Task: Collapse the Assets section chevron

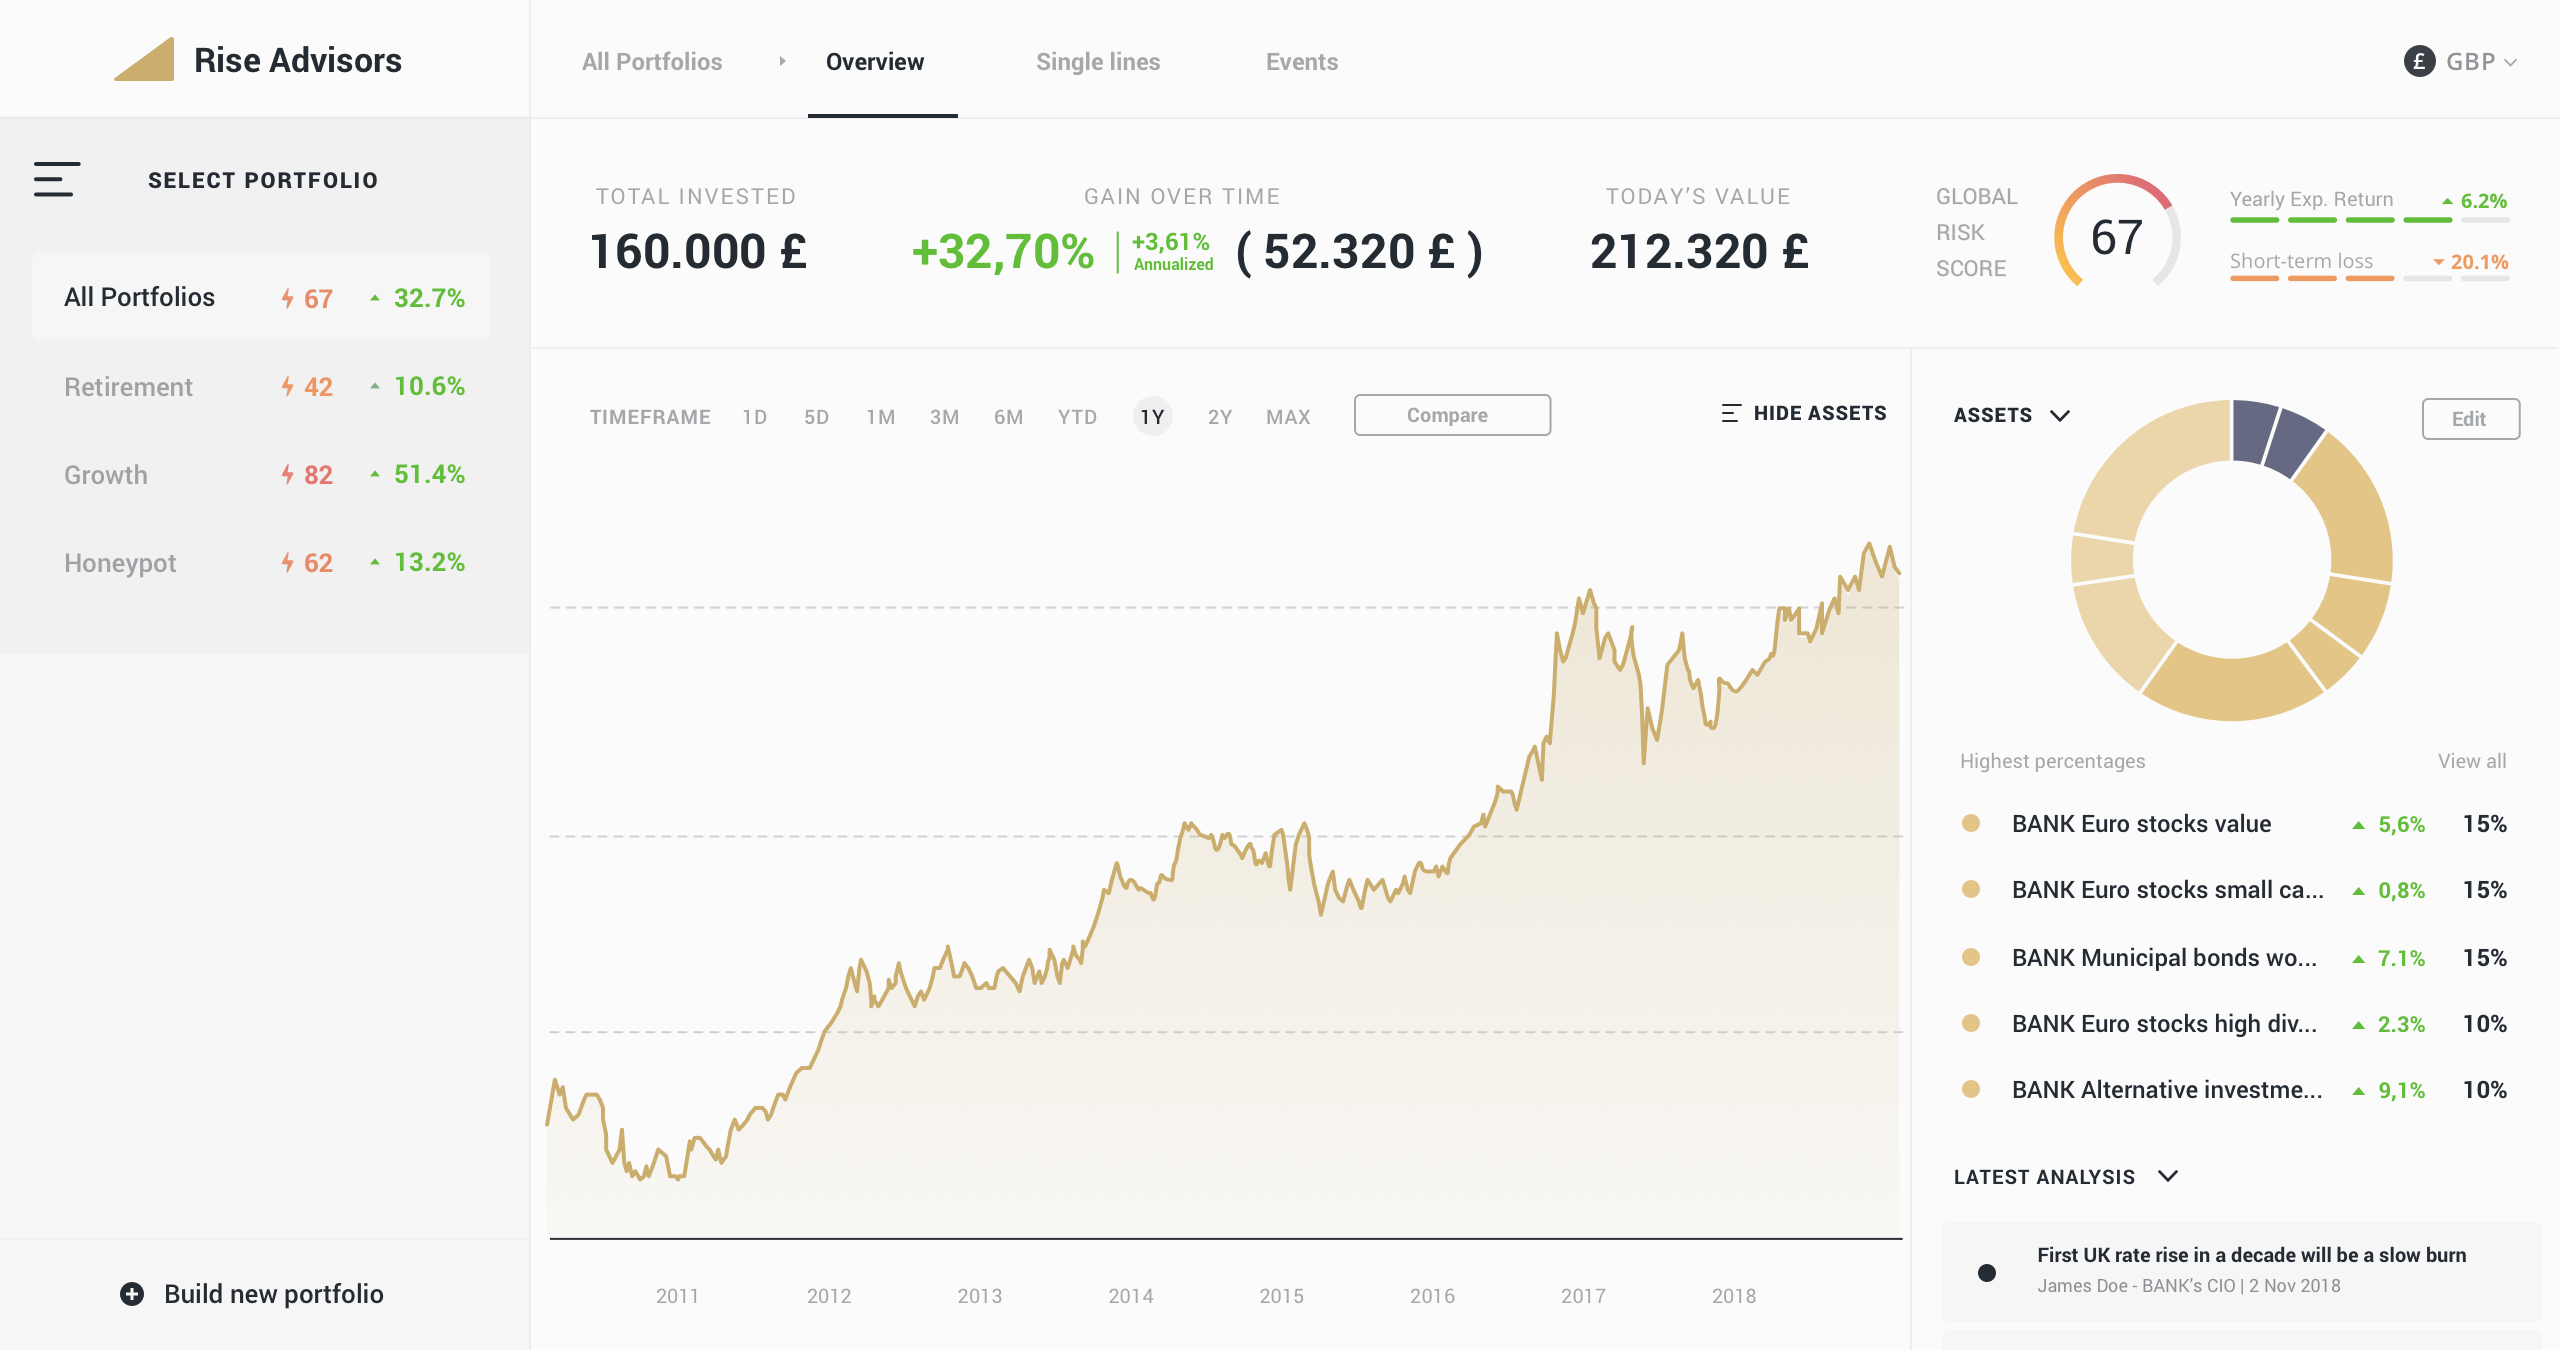Action: pos(2060,415)
